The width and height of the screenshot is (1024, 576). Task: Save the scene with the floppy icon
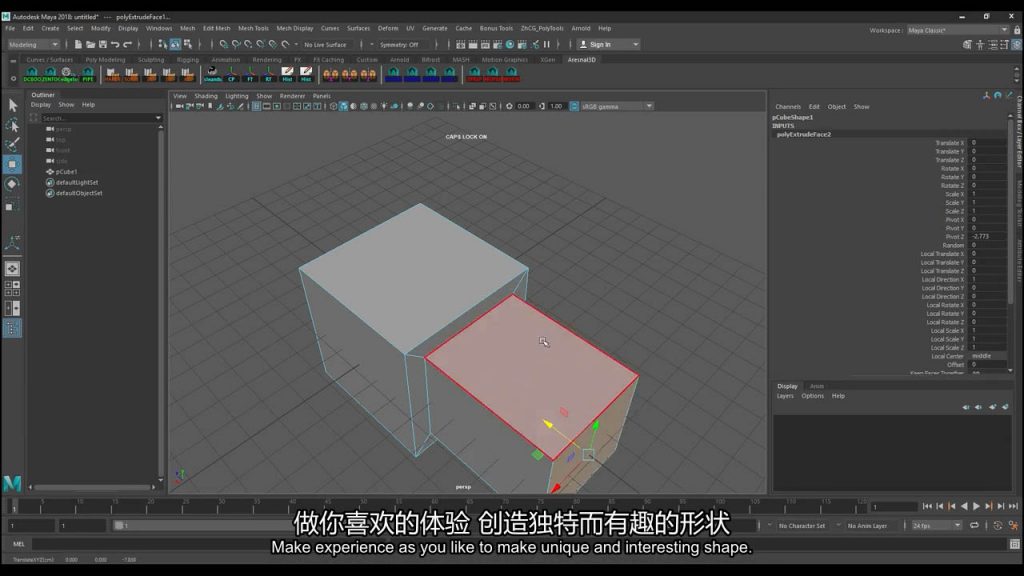[x=103, y=44]
